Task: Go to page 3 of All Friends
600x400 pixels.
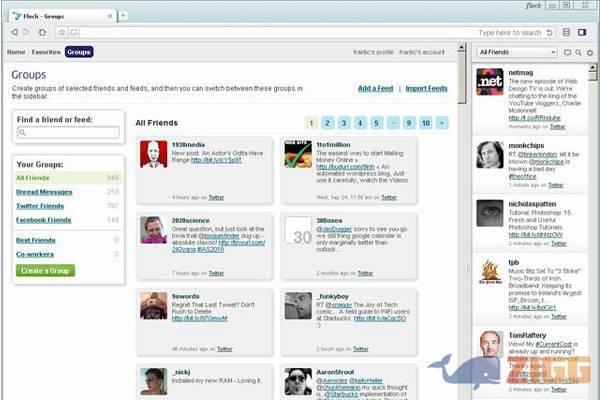Action: (x=344, y=123)
